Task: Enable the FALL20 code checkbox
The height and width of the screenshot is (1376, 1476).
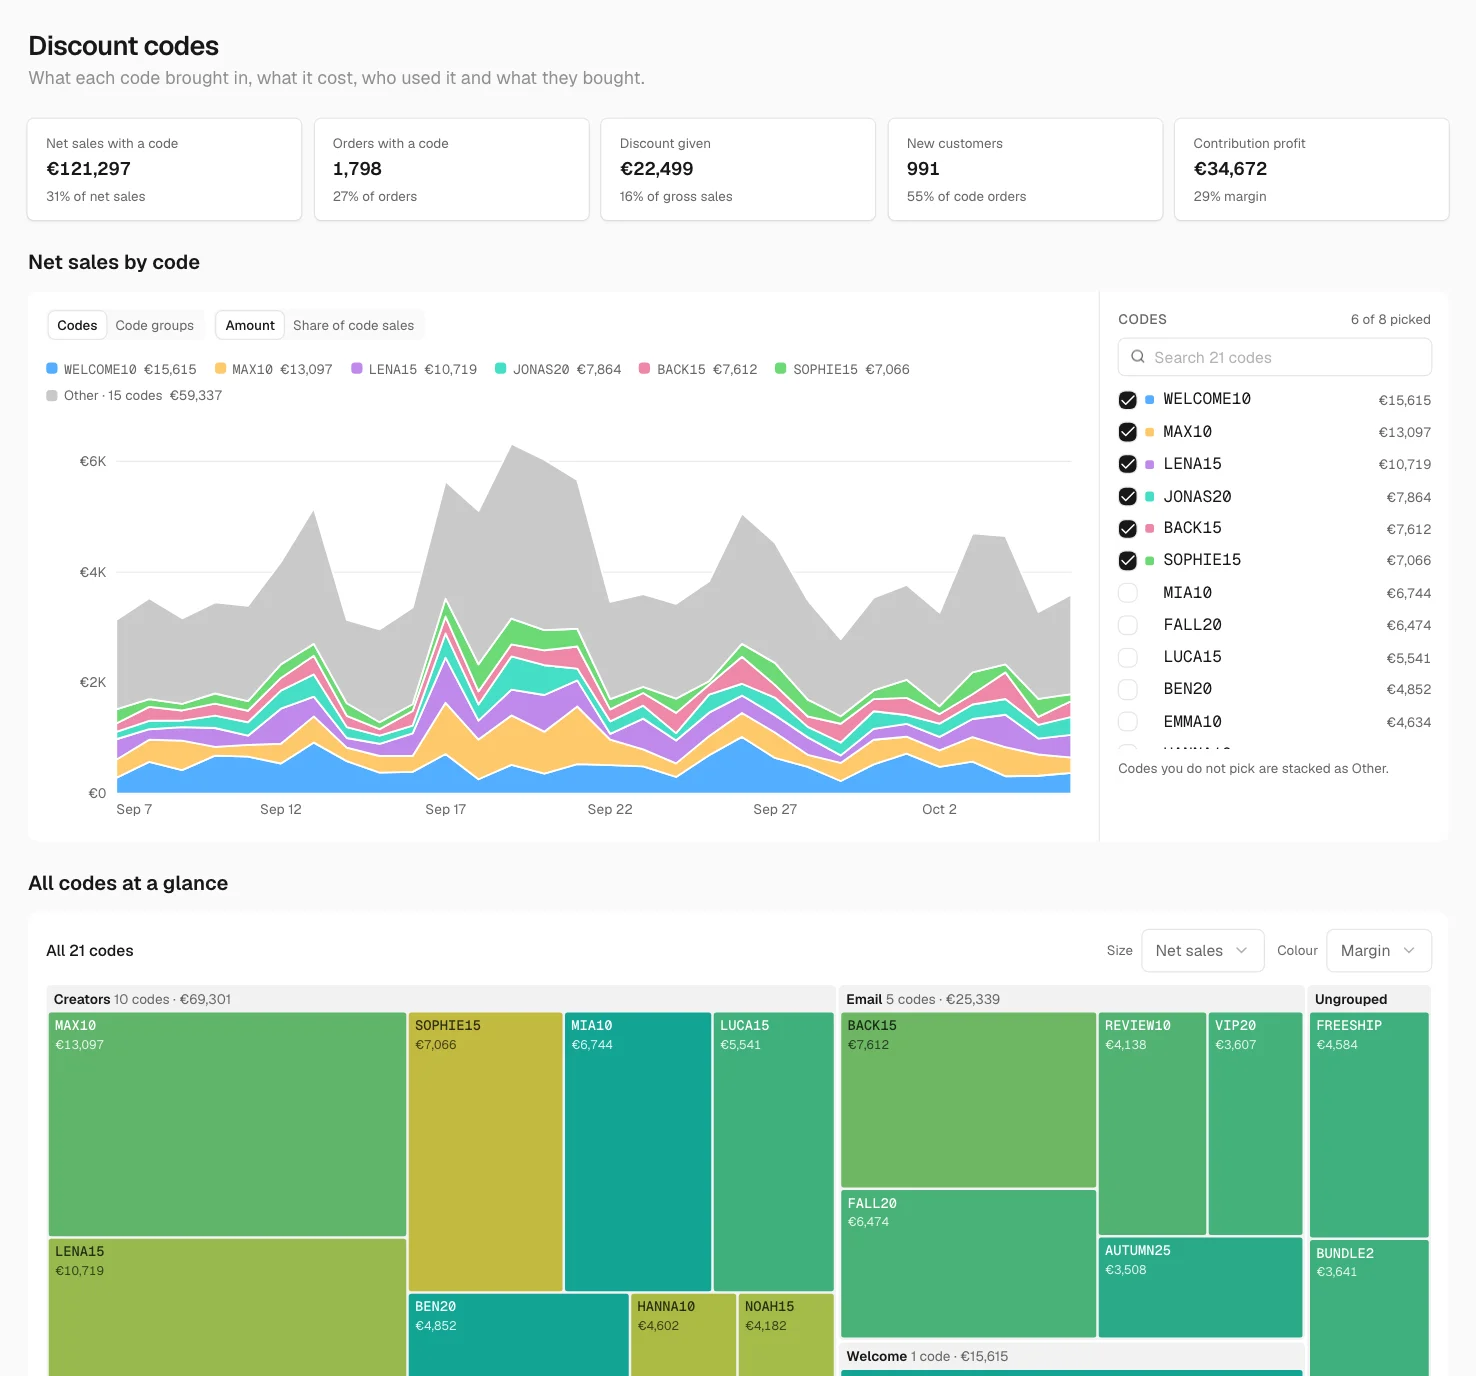Action: point(1128,625)
